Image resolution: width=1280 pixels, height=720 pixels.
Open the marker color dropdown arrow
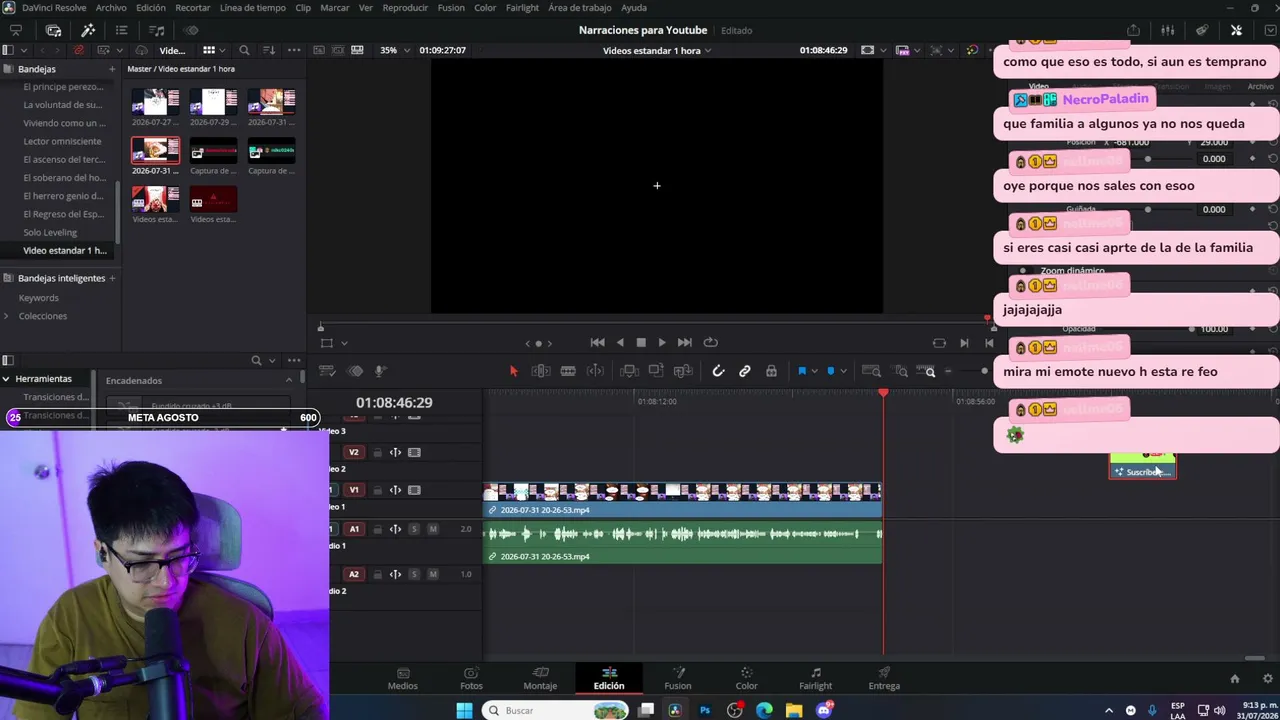[842, 372]
